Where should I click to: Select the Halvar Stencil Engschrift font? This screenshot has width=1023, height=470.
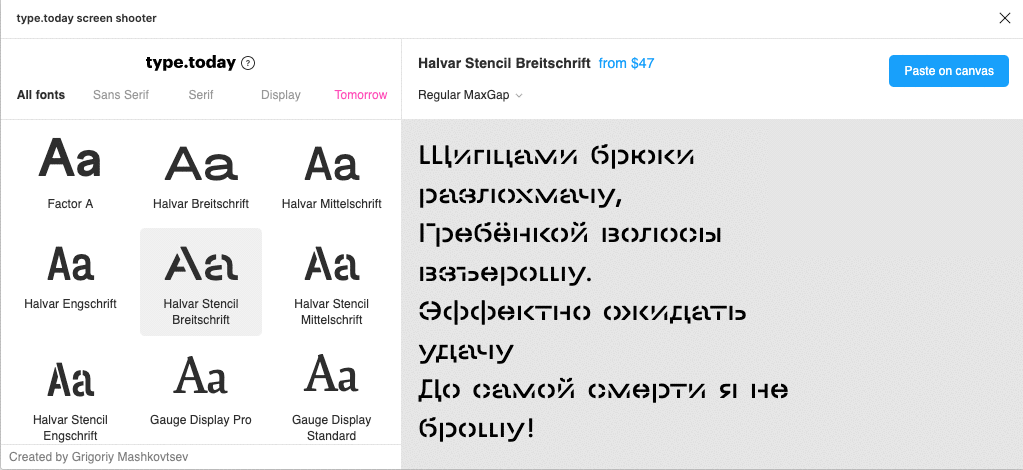pos(70,394)
